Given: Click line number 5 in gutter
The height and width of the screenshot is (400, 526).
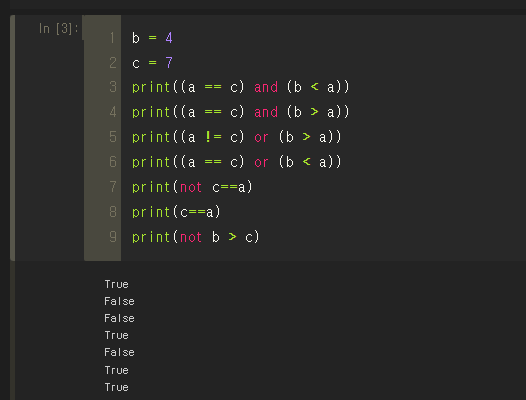Looking at the screenshot, I should [x=112, y=137].
